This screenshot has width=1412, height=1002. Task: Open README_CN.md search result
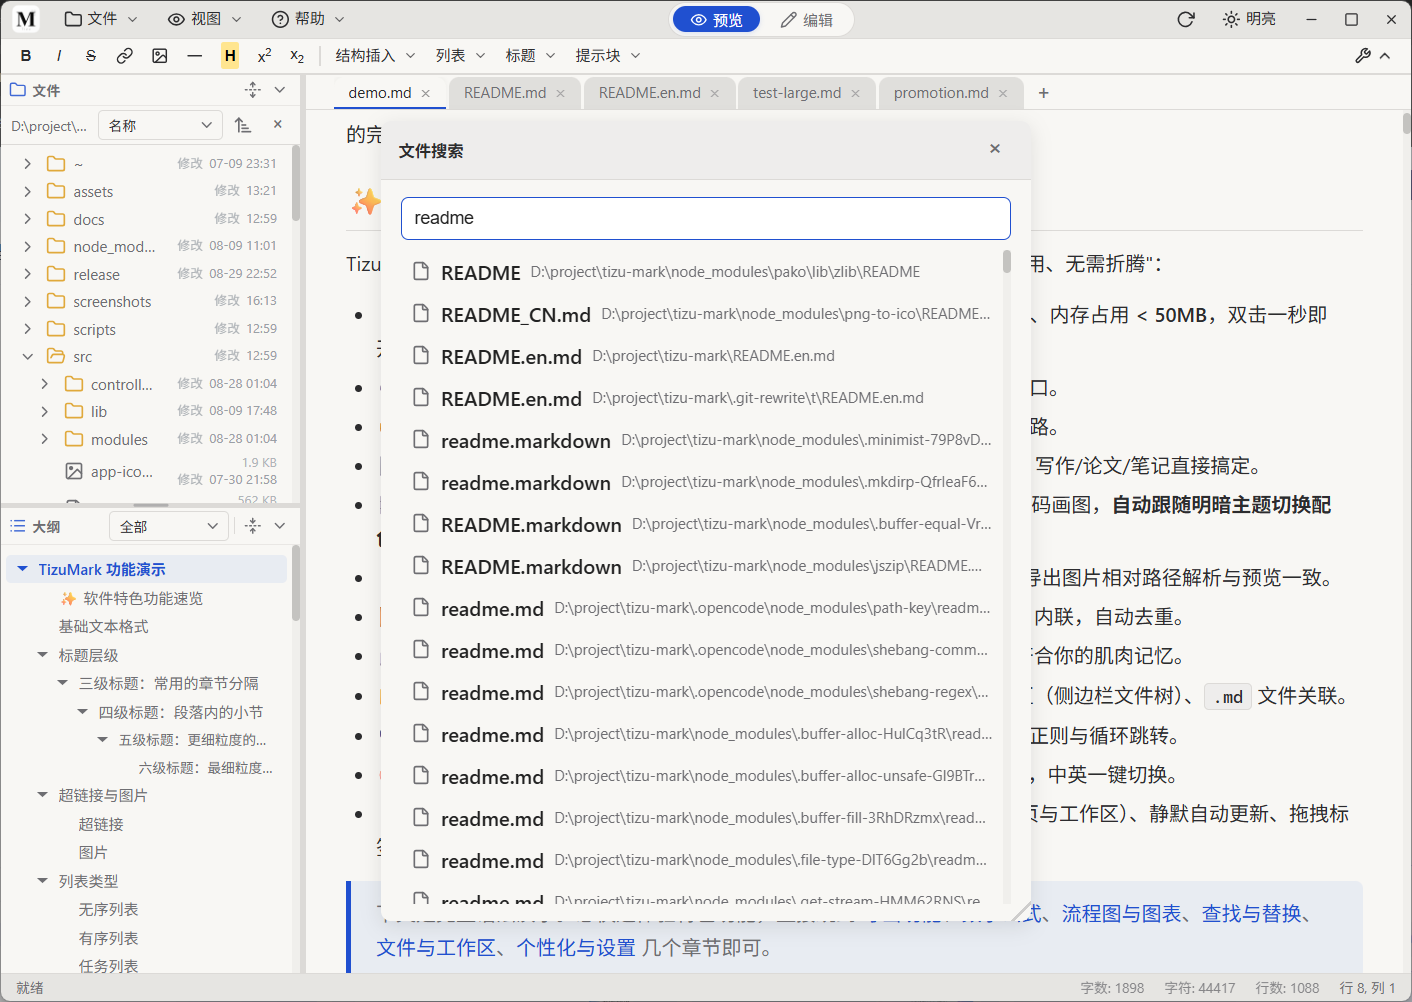tap(703, 315)
